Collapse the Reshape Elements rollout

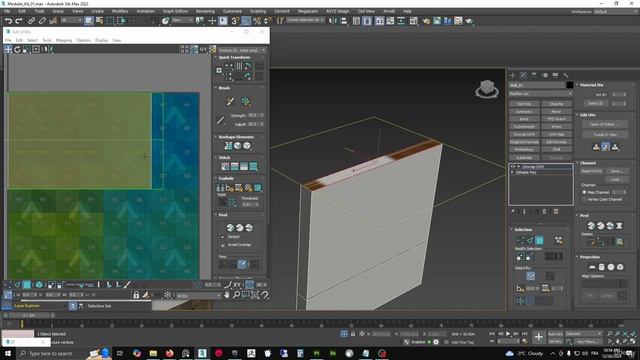point(216,137)
